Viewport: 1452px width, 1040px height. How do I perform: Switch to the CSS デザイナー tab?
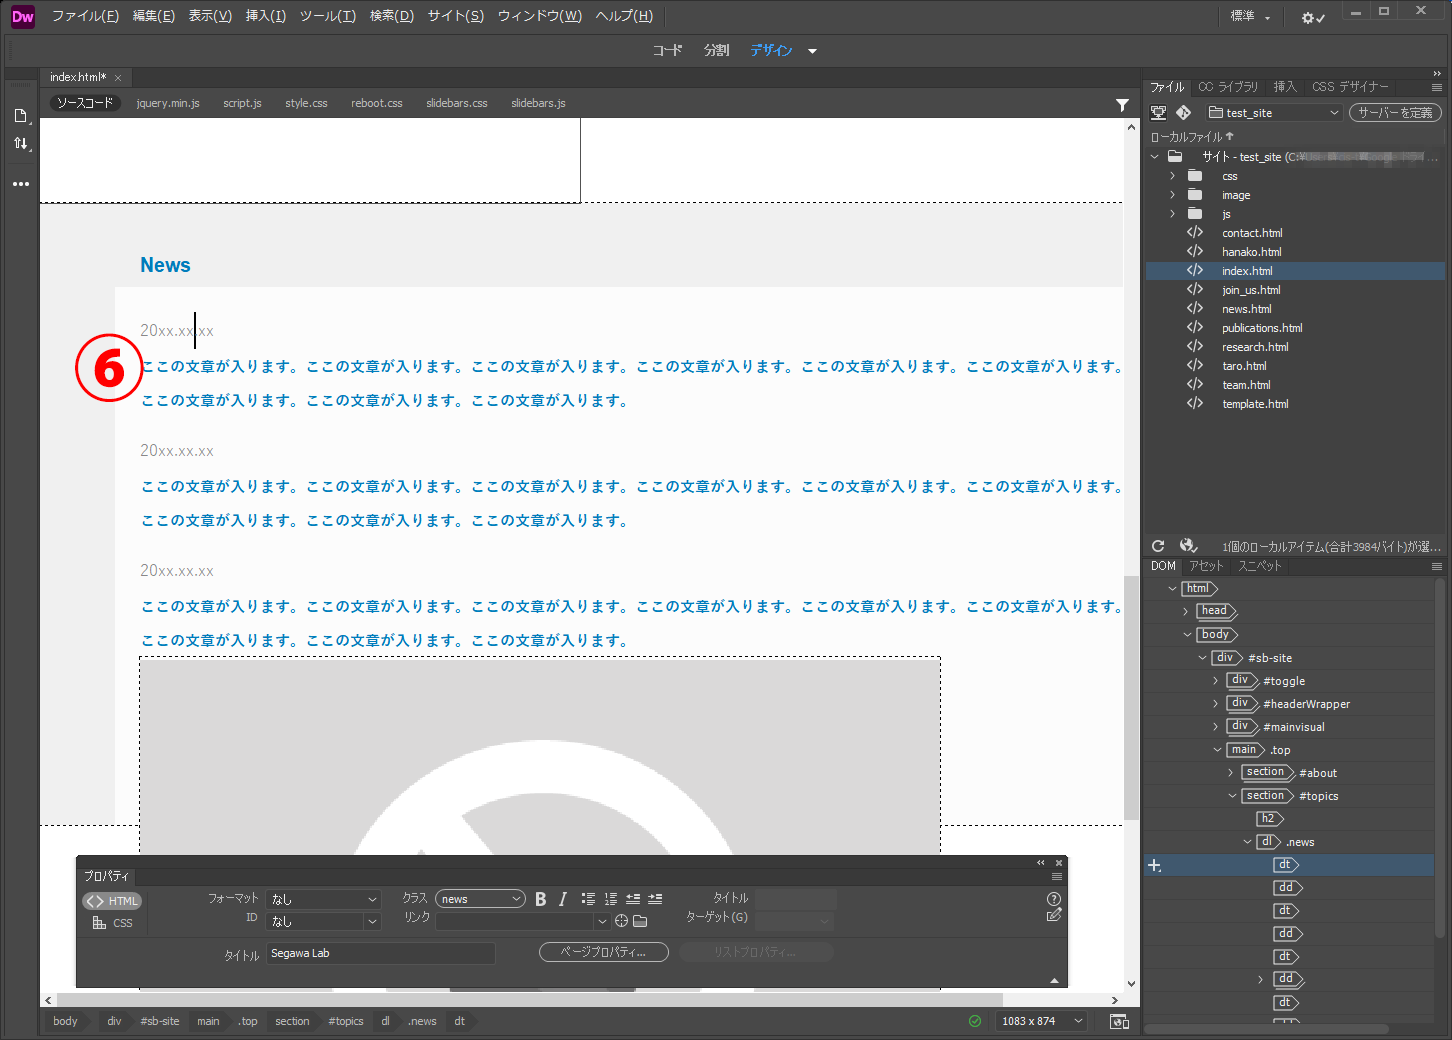(1350, 87)
